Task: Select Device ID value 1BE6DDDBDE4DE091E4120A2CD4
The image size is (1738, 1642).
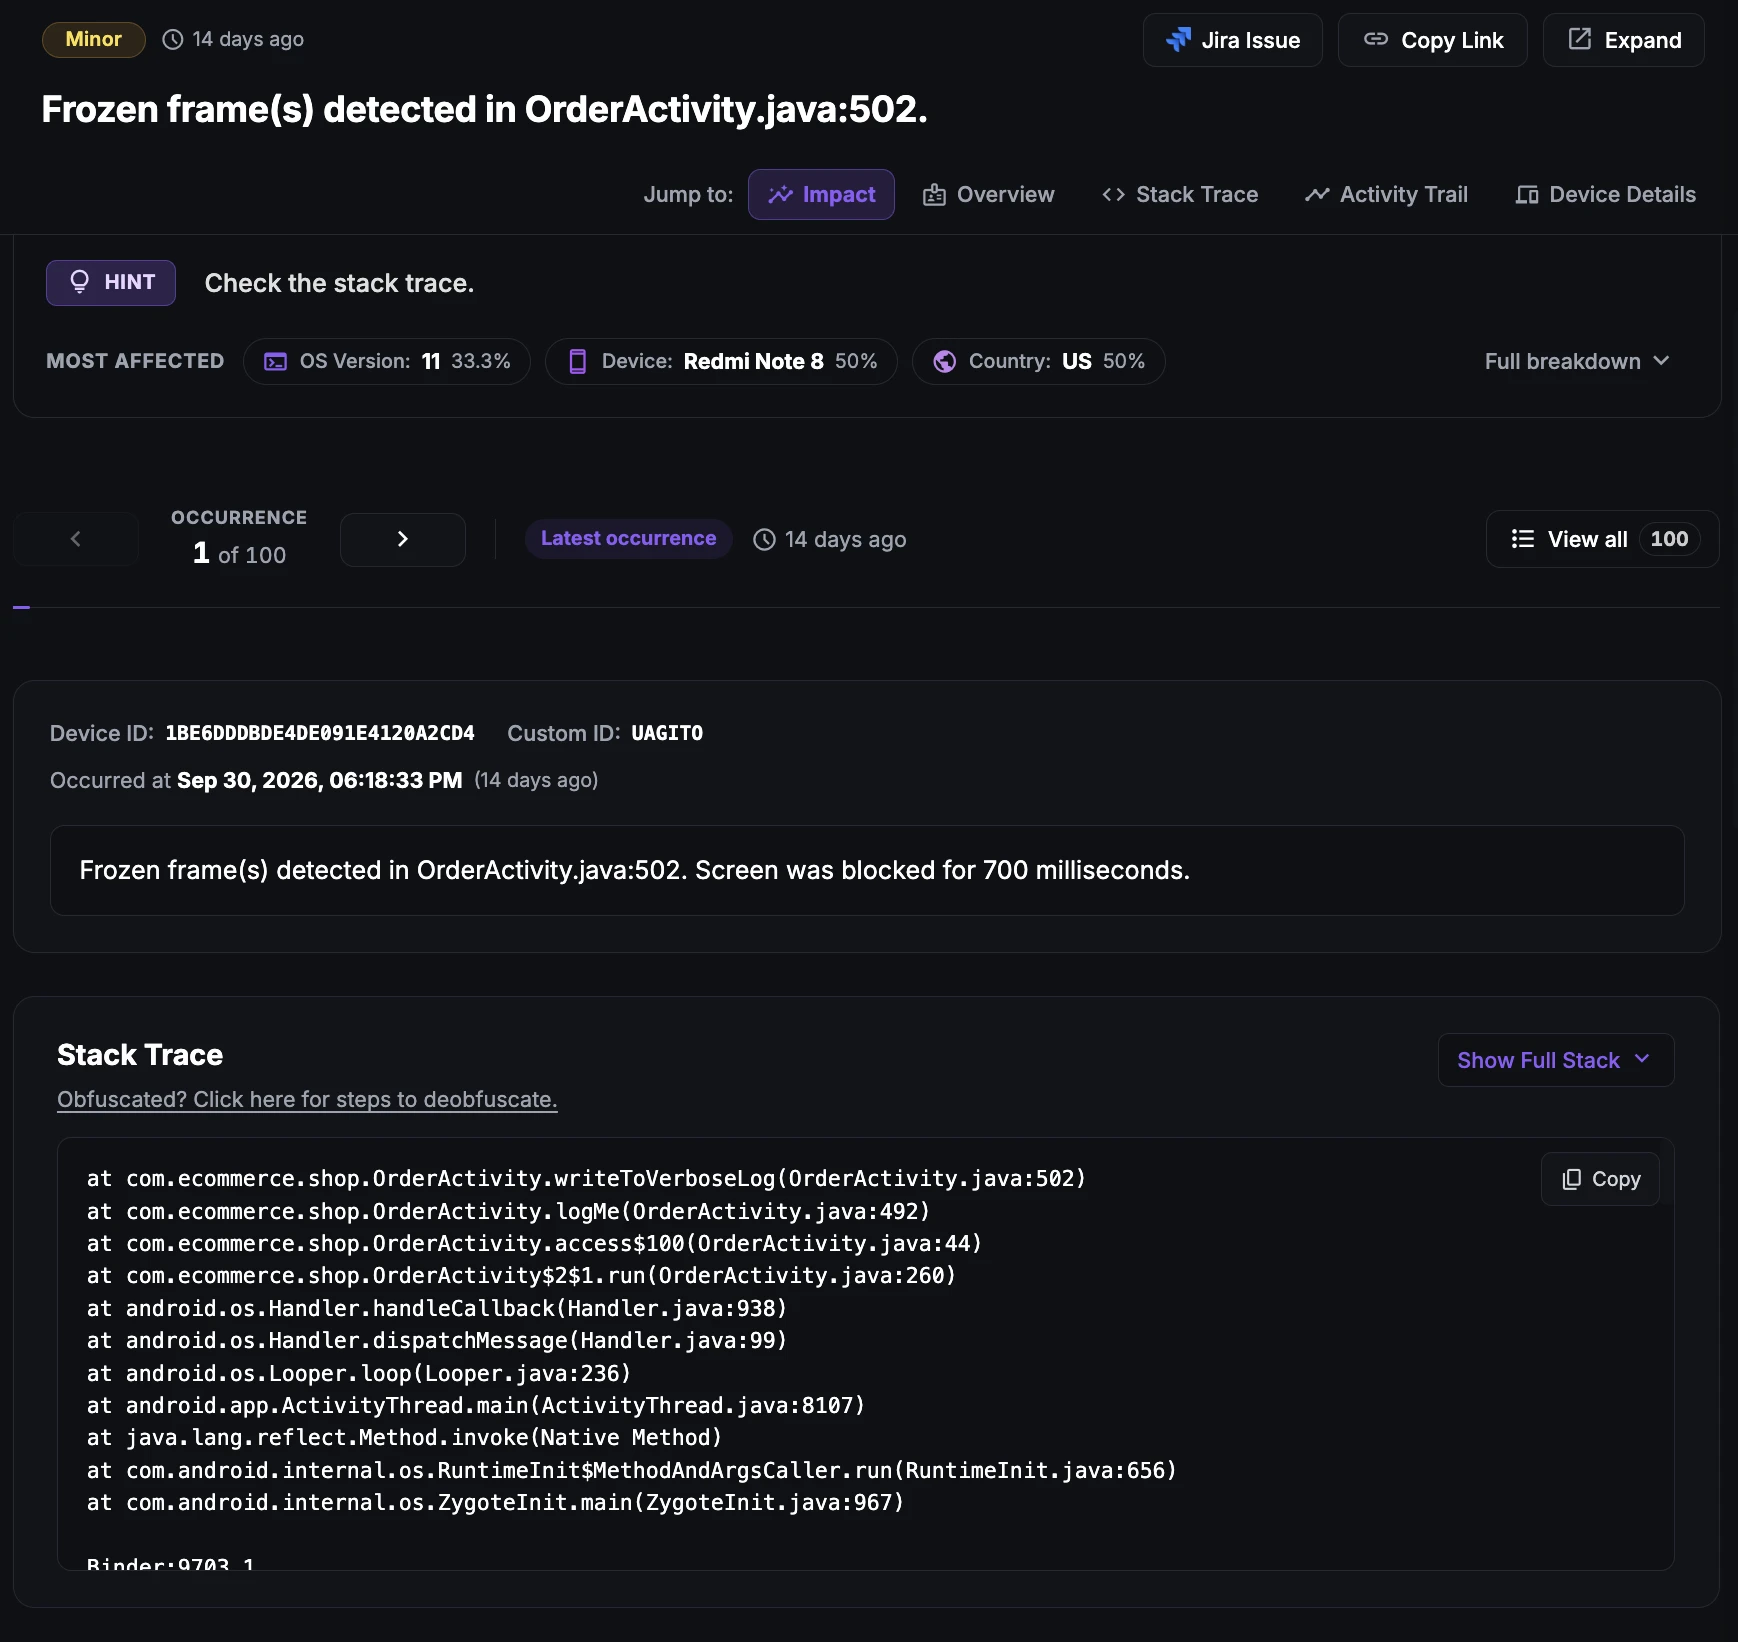Action: (320, 733)
